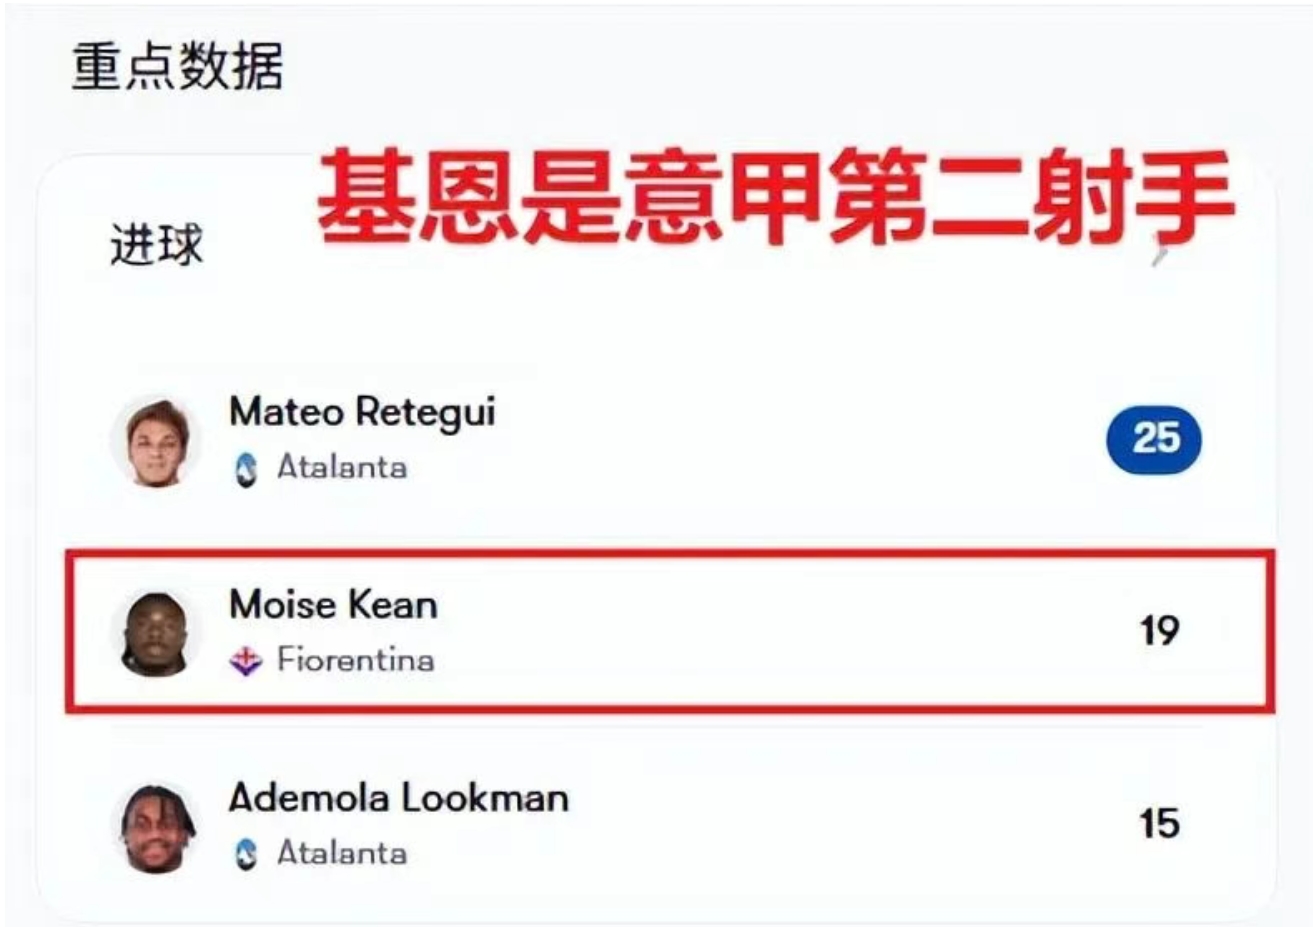Open Ademola Lookman player name
The width and height of the screenshot is (1313, 927).
coord(398,798)
